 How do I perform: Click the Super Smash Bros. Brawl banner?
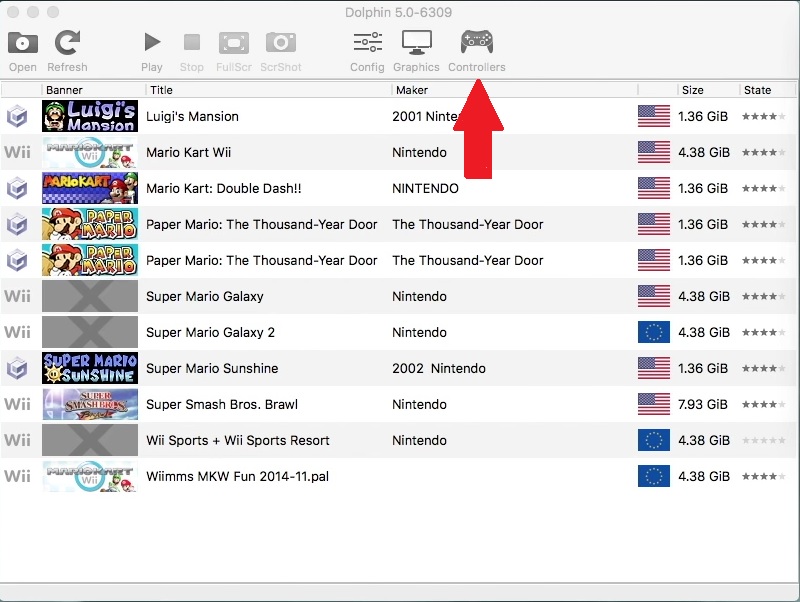[x=90, y=404]
